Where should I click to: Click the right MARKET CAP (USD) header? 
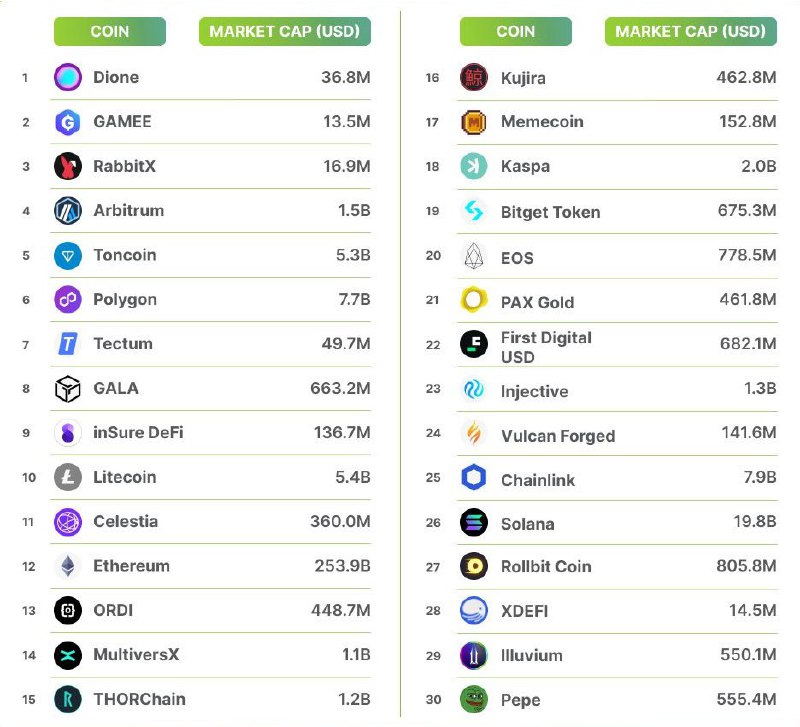(x=691, y=32)
